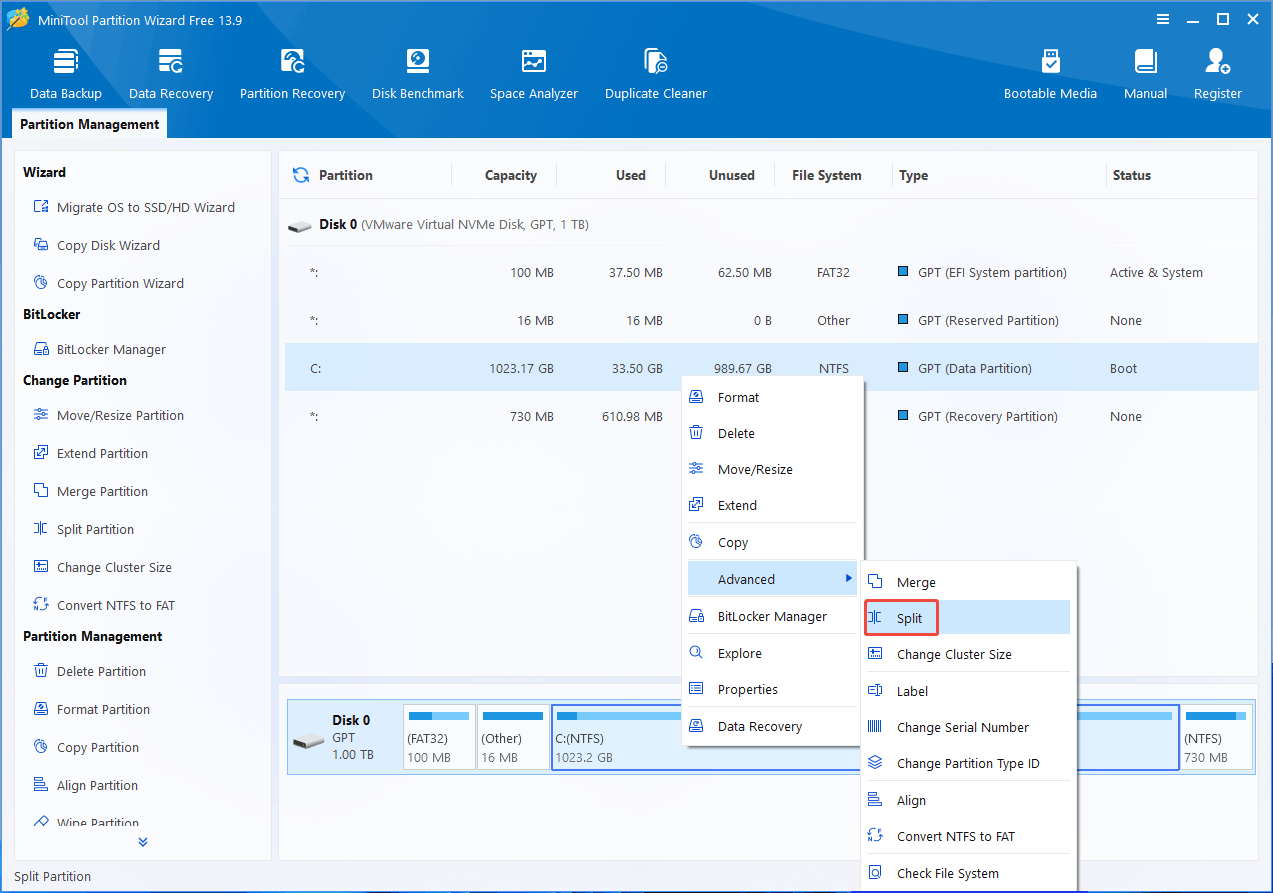This screenshot has width=1273, height=893.
Task: Choose Copy in context menu
Action: [772, 542]
